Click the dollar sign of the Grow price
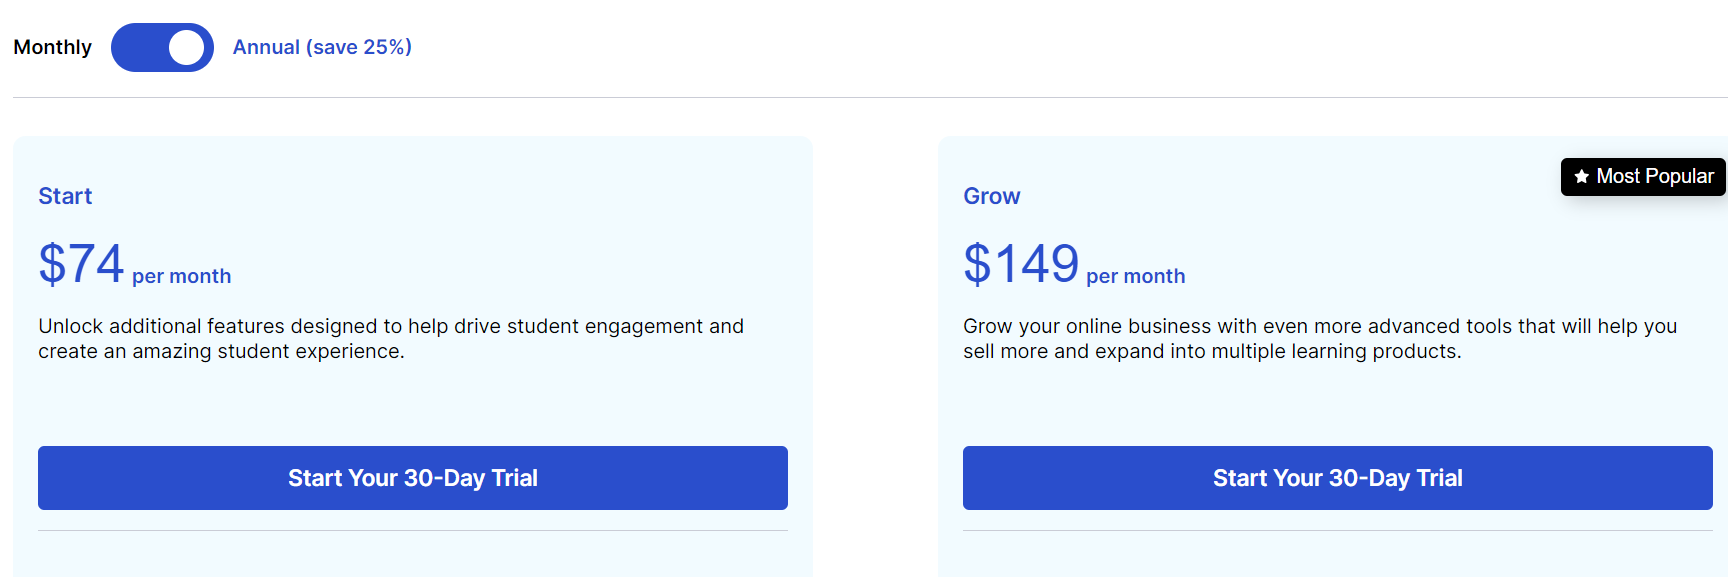The width and height of the screenshot is (1728, 577). [976, 265]
